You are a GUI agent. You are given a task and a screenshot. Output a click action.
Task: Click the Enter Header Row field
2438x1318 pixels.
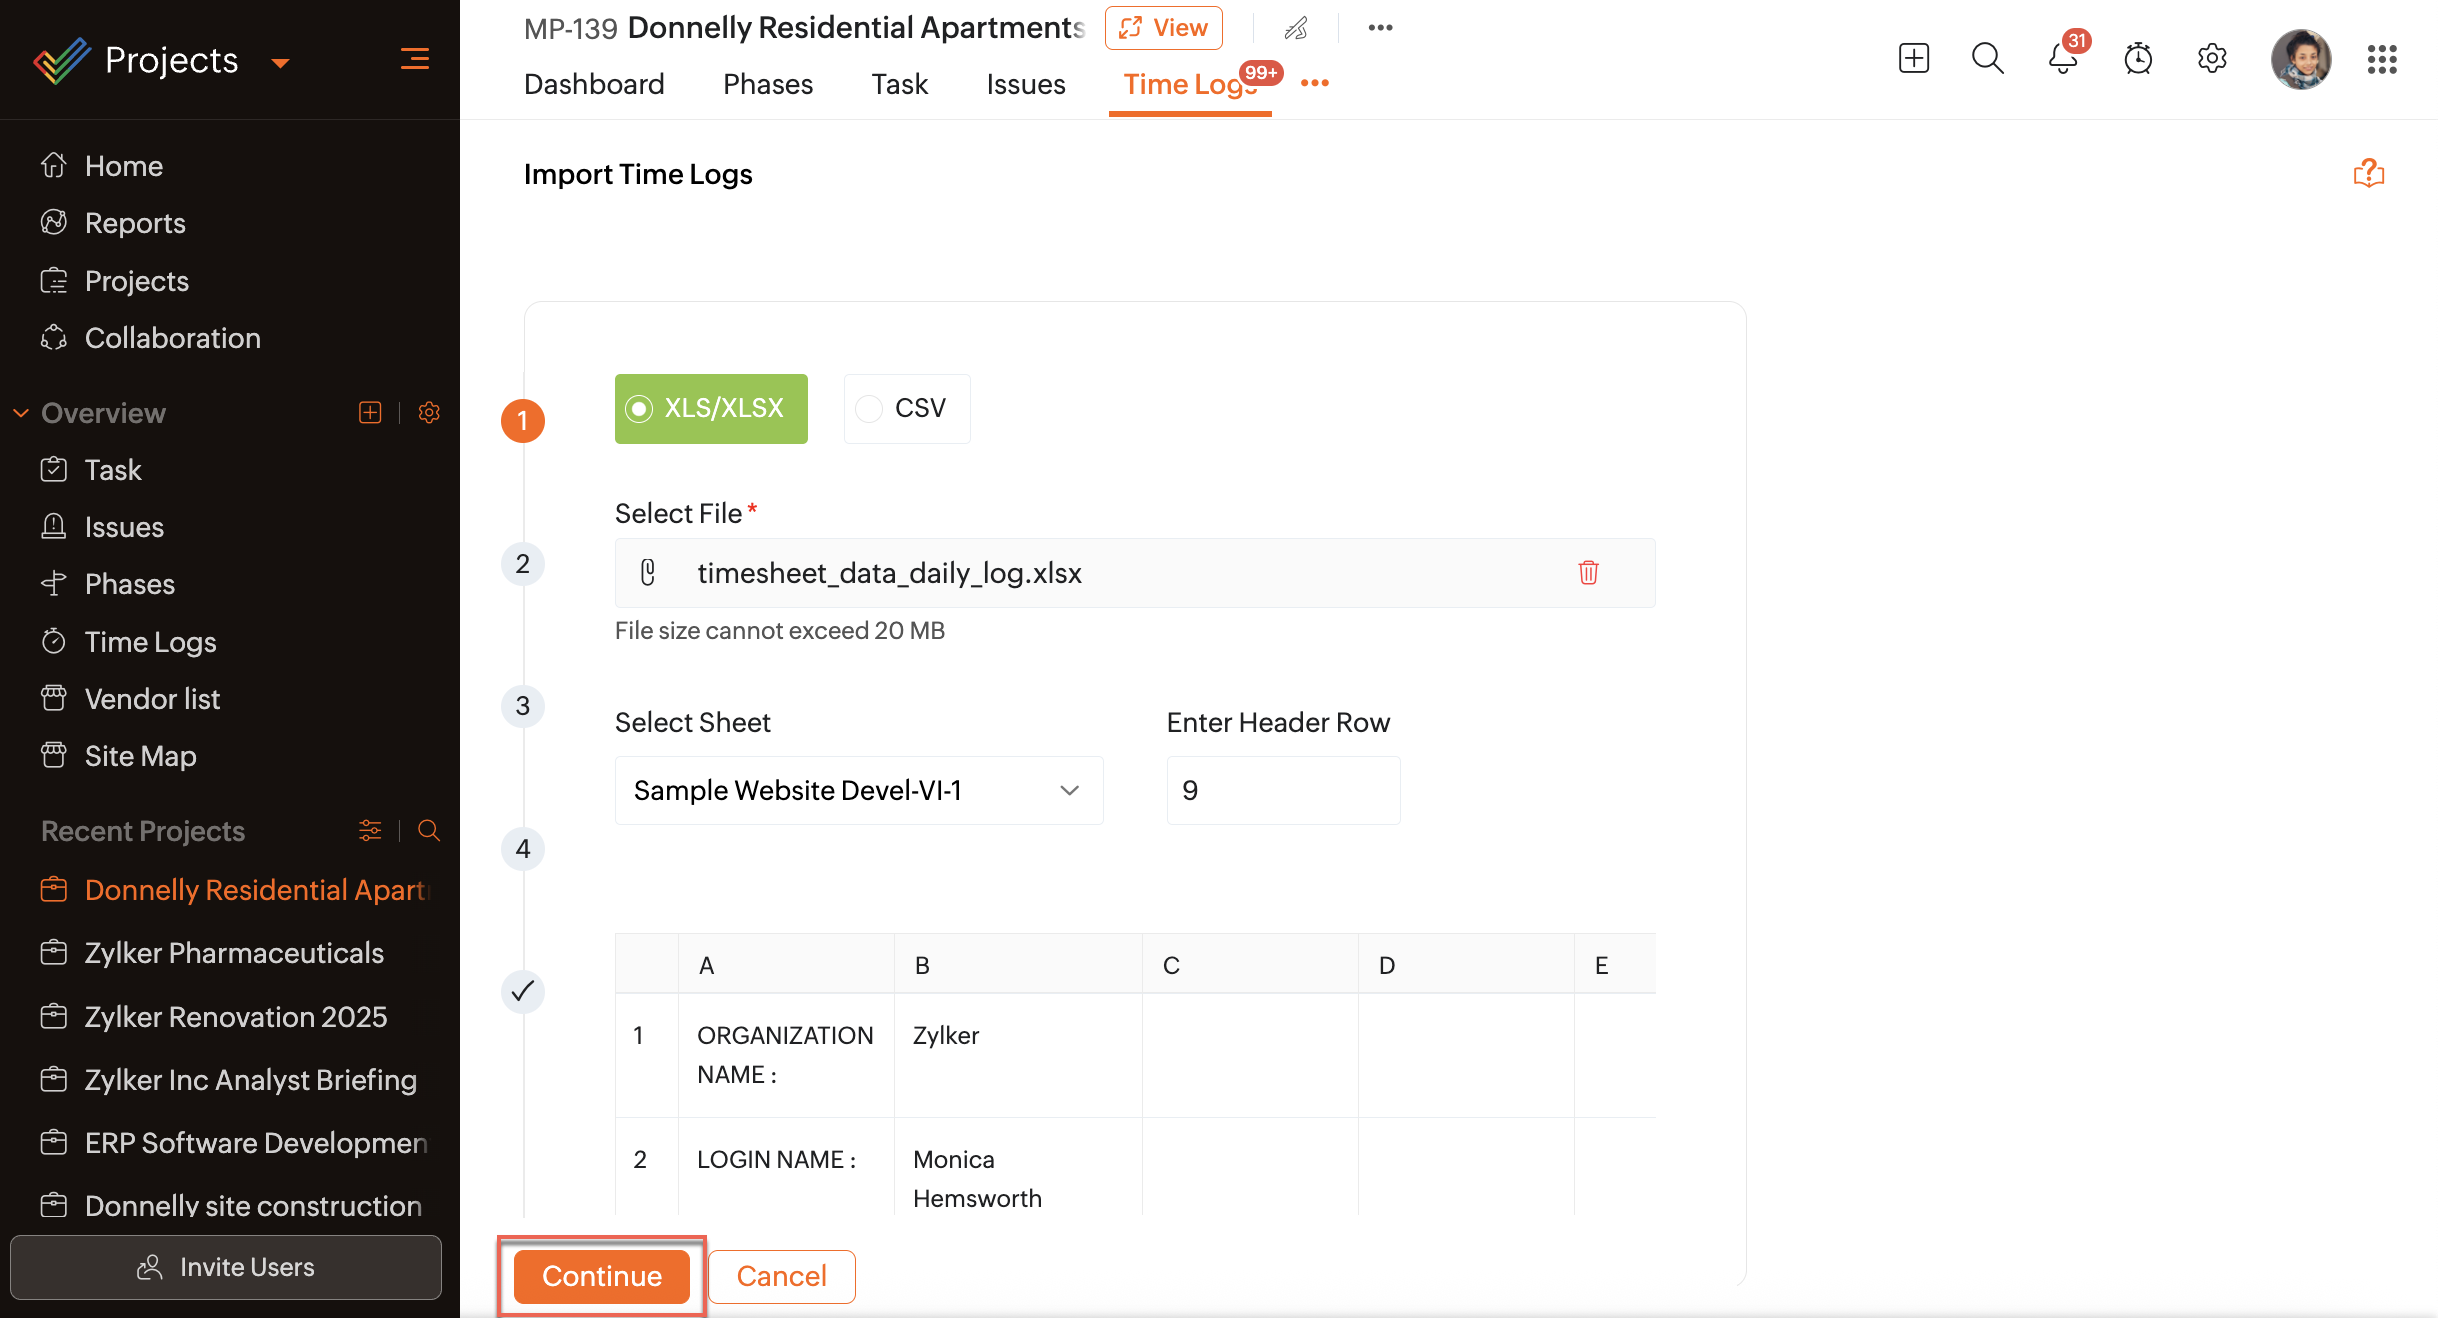coord(1283,790)
